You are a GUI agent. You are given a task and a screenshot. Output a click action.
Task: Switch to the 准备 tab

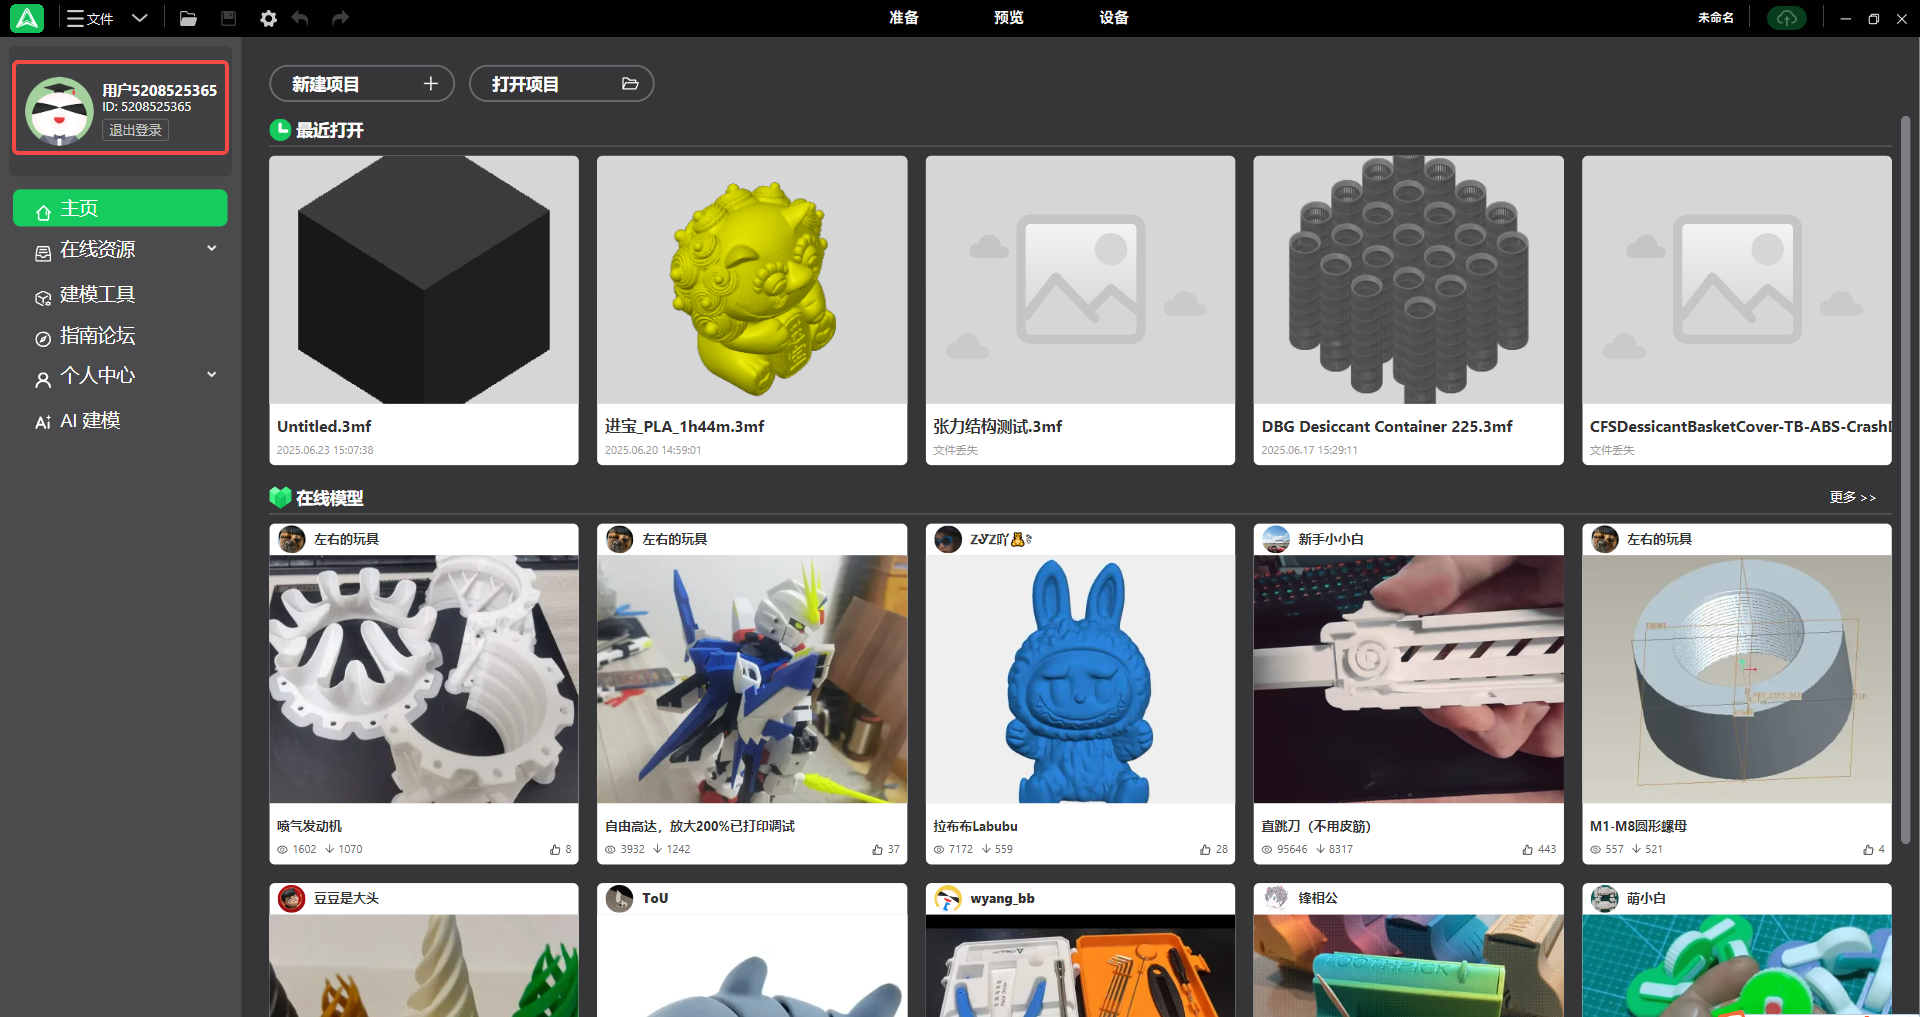click(904, 17)
